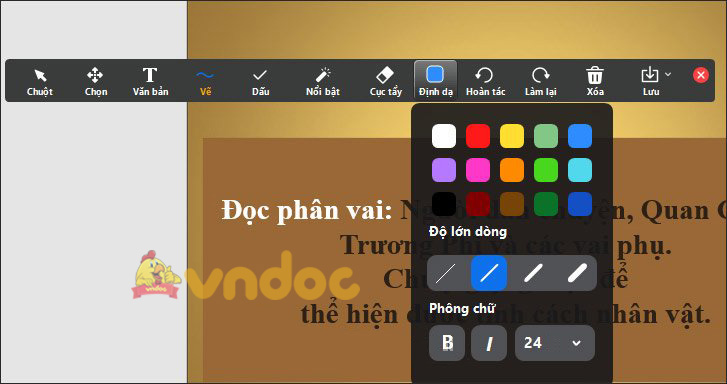Toggle italic font with I button
Screen dimensions: 727x384
point(489,343)
